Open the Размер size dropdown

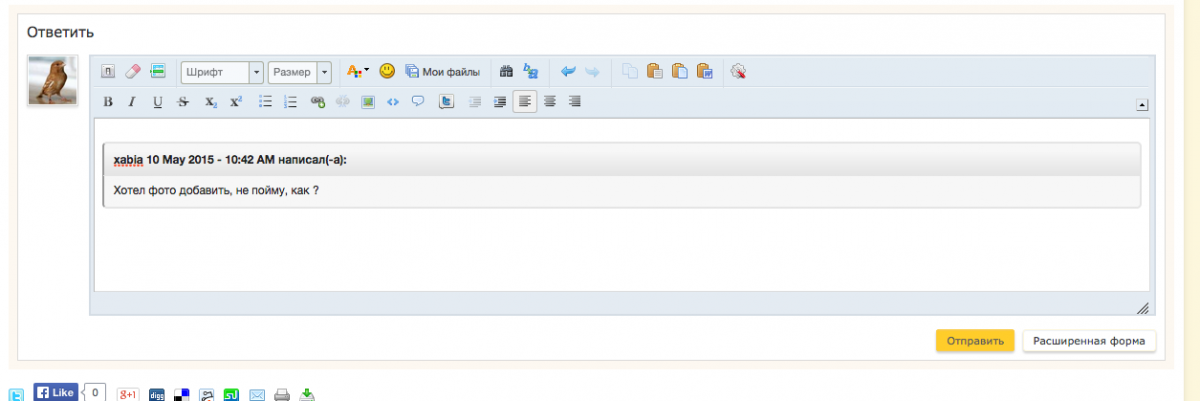[x=300, y=72]
